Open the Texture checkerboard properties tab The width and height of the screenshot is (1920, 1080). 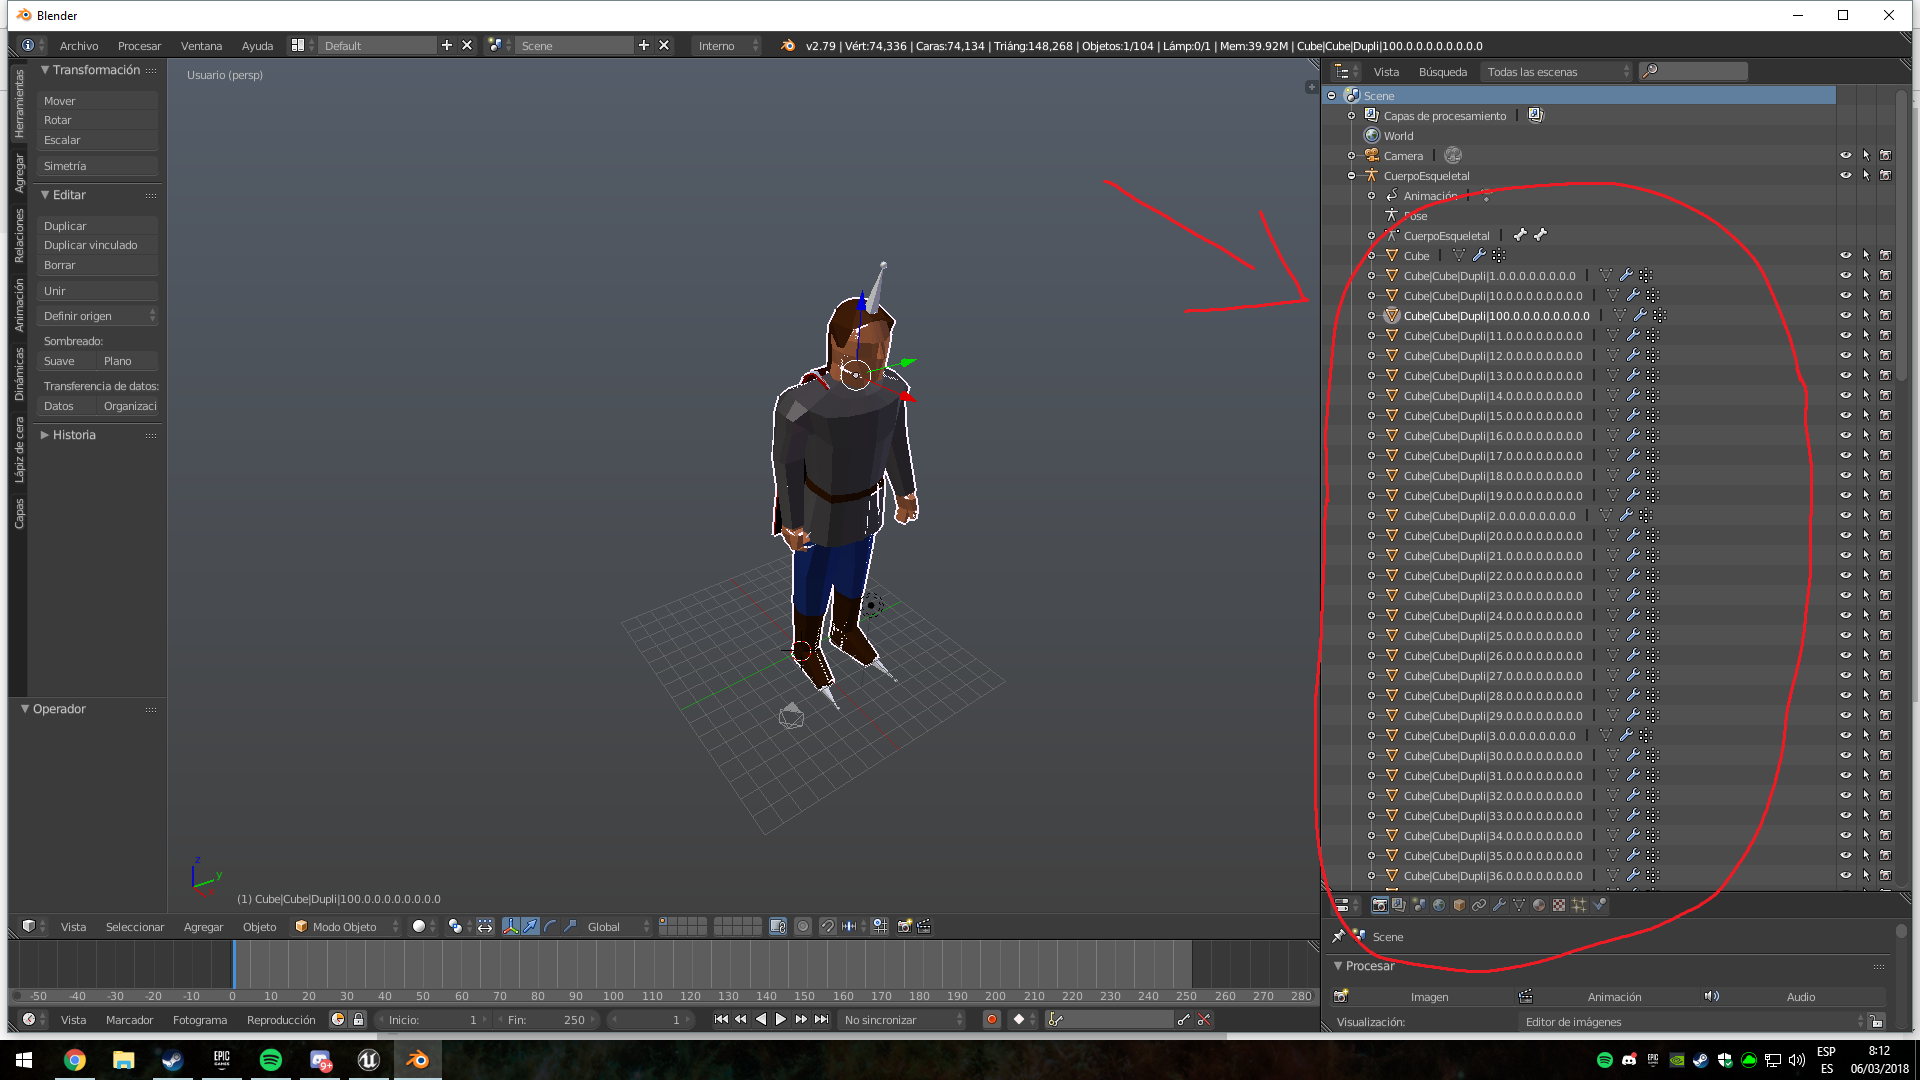click(1559, 905)
